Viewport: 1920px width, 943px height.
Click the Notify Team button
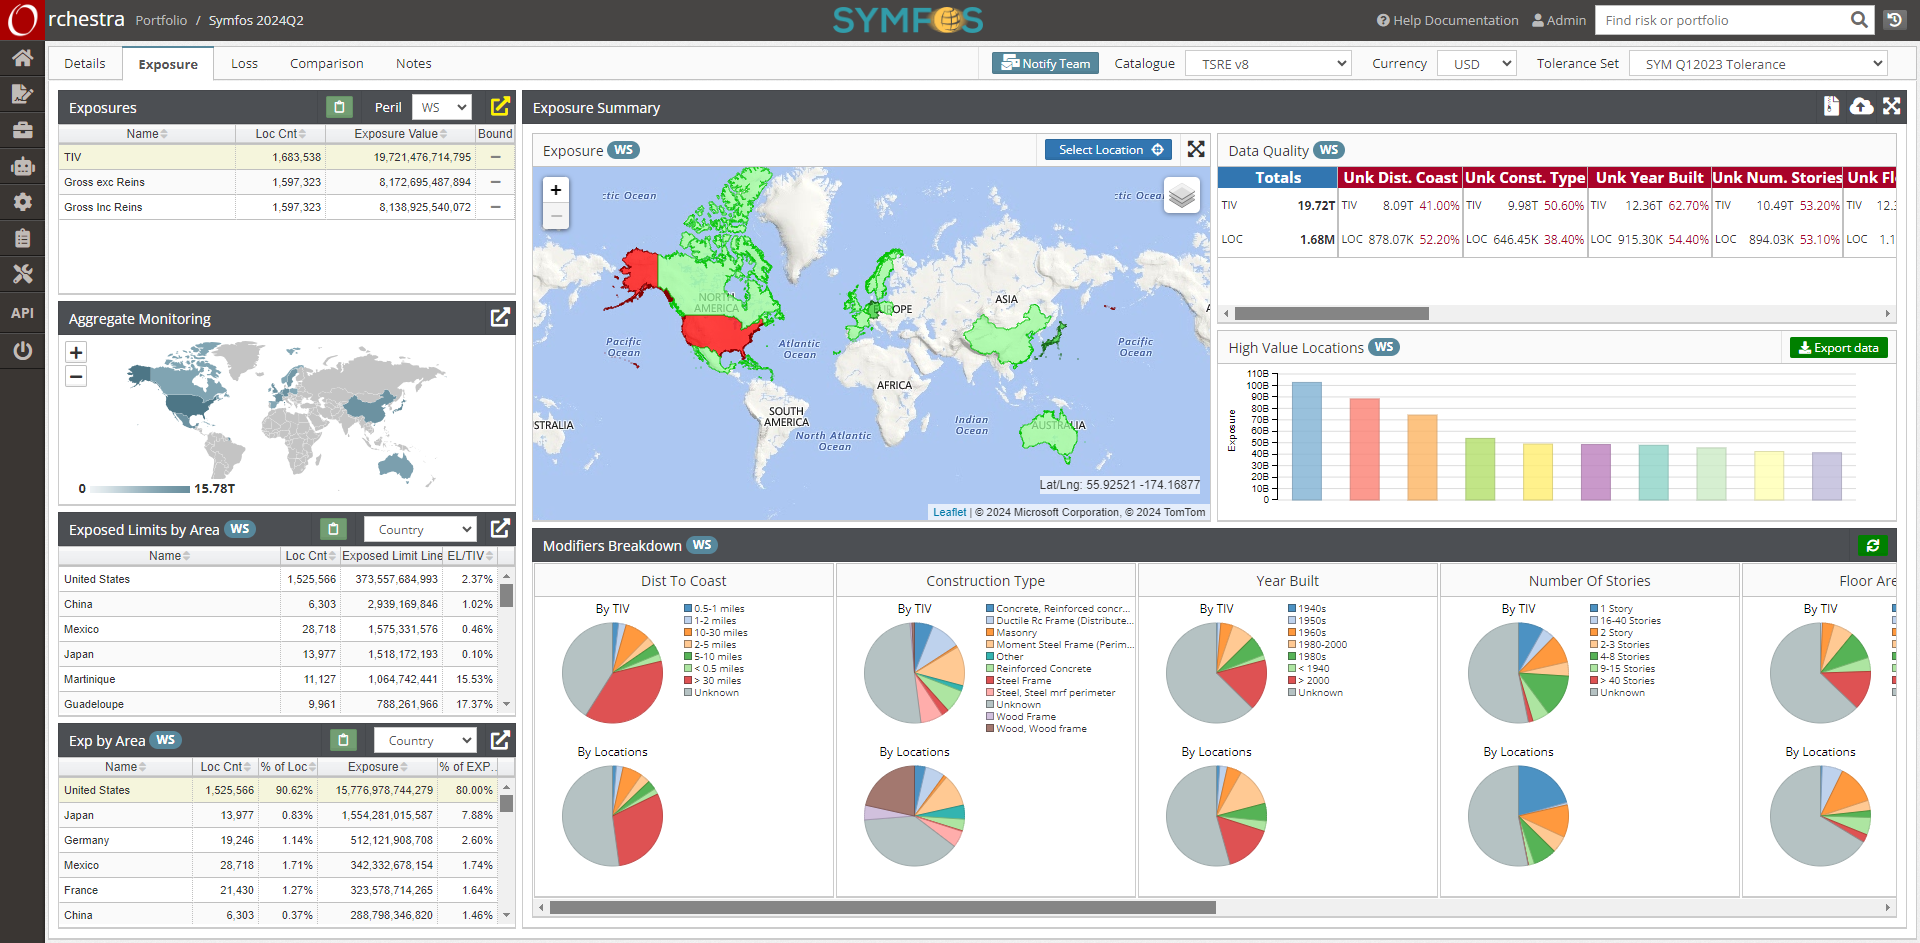click(x=1045, y=63)
